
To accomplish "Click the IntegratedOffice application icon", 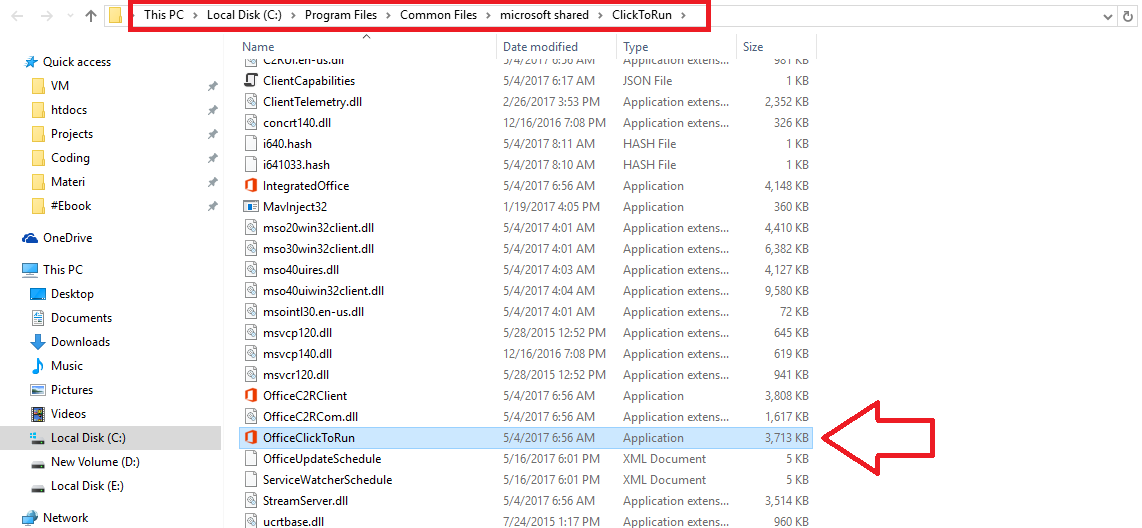I will tap(251, 186).
